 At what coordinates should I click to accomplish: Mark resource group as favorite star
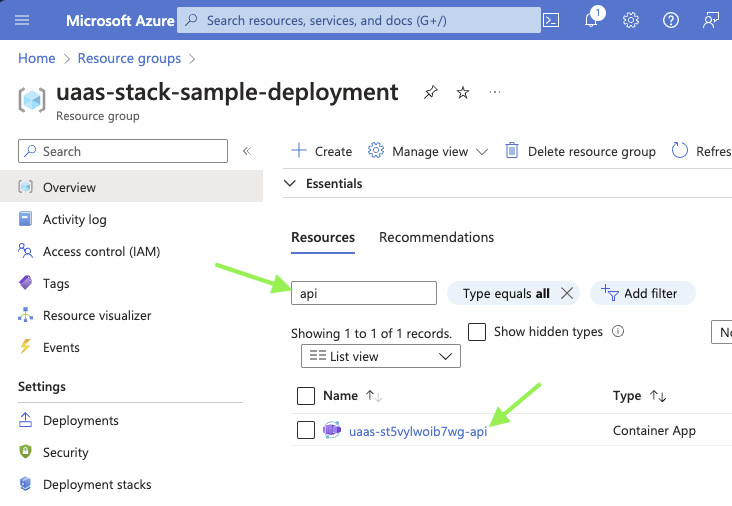[463, 92]
